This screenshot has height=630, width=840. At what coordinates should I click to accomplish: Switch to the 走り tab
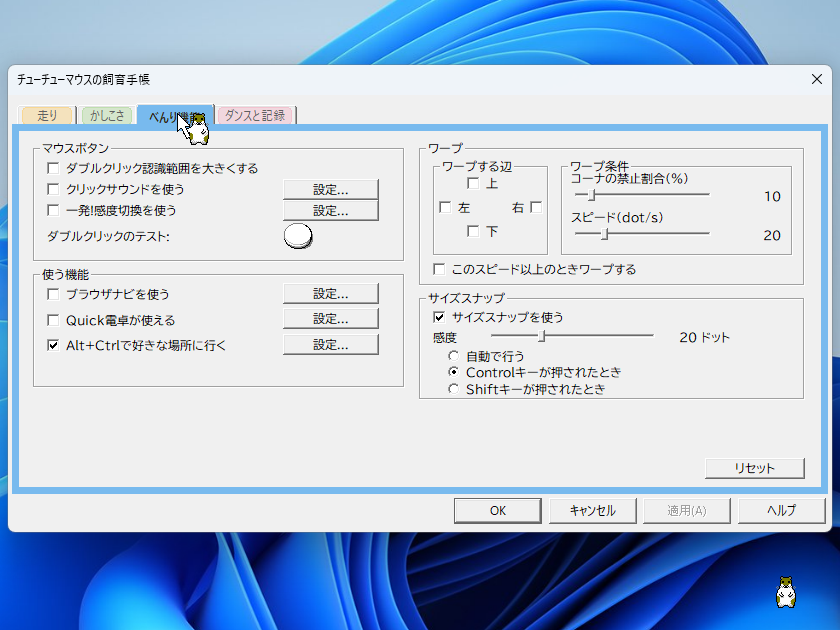[x=47, y=115]
